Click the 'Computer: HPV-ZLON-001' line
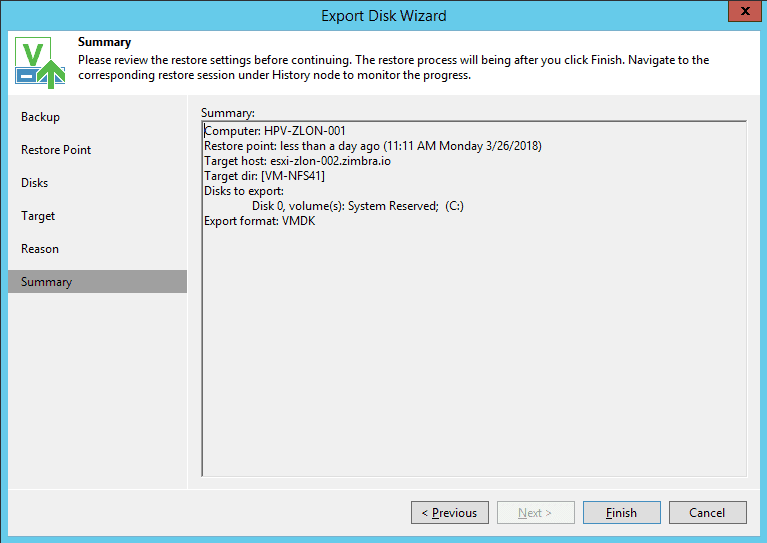This screenshot has width=767, height=543. [275, 131]
